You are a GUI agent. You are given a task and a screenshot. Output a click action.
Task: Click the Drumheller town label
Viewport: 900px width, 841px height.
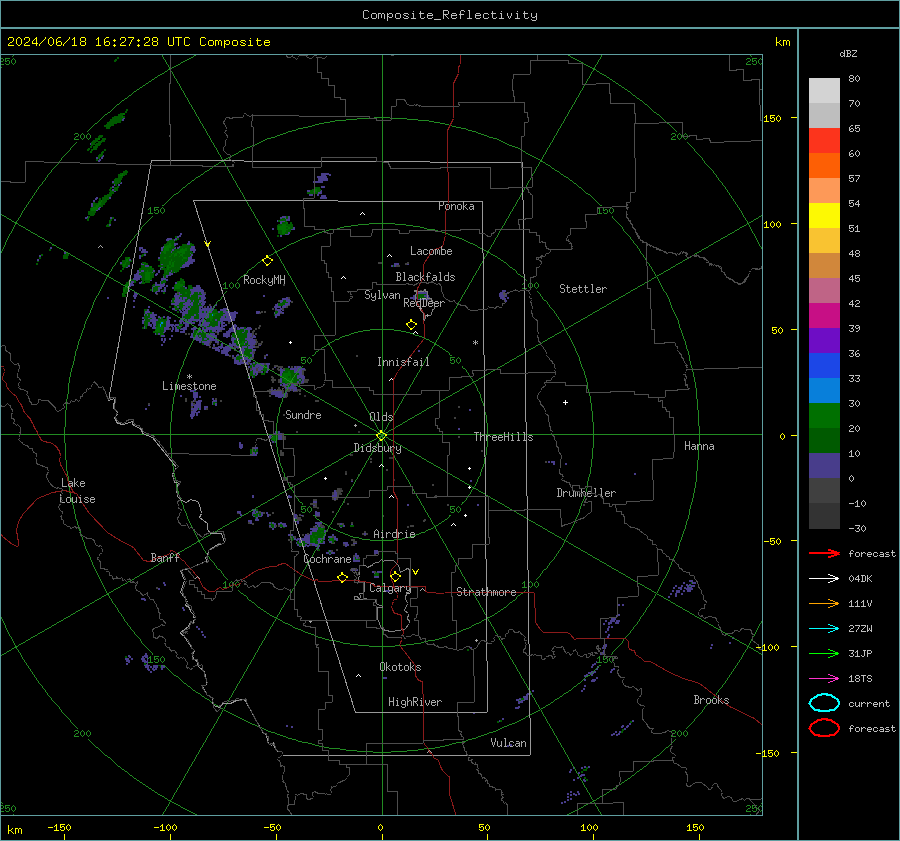tap(586, 493)
